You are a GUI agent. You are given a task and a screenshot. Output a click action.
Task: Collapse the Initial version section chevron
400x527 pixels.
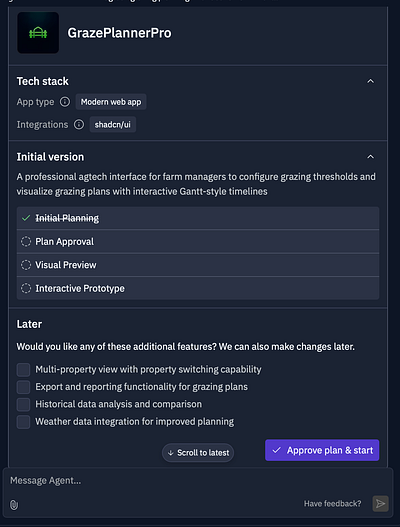tap(370, 157)
